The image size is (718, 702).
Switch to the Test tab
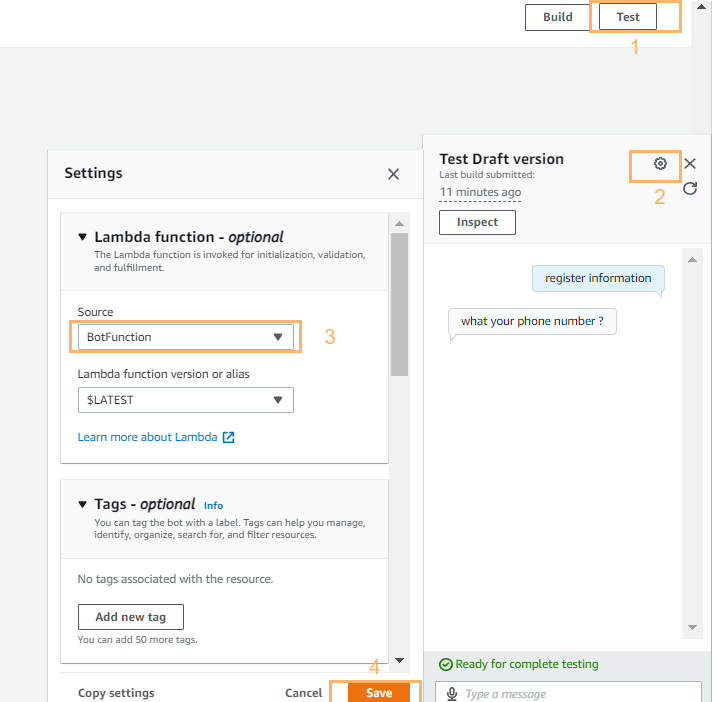pos(627,17)
